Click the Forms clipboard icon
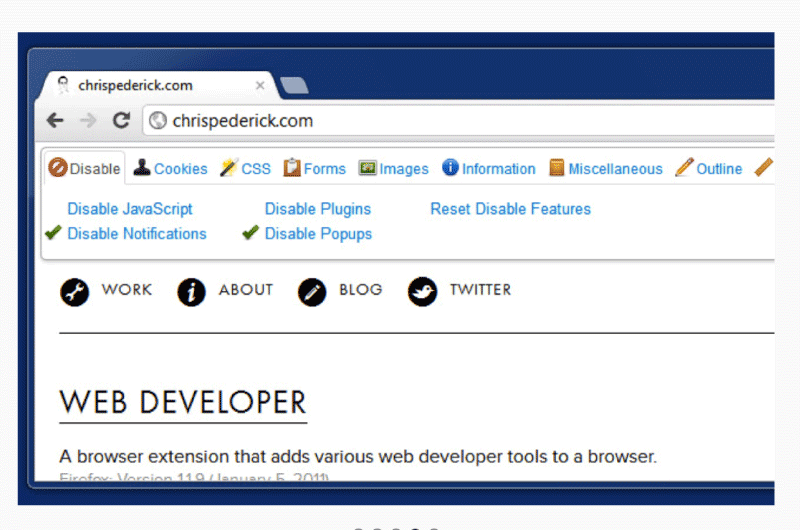Screen dimensions: 800x530 pyautogui.click(x=292, y=167)
